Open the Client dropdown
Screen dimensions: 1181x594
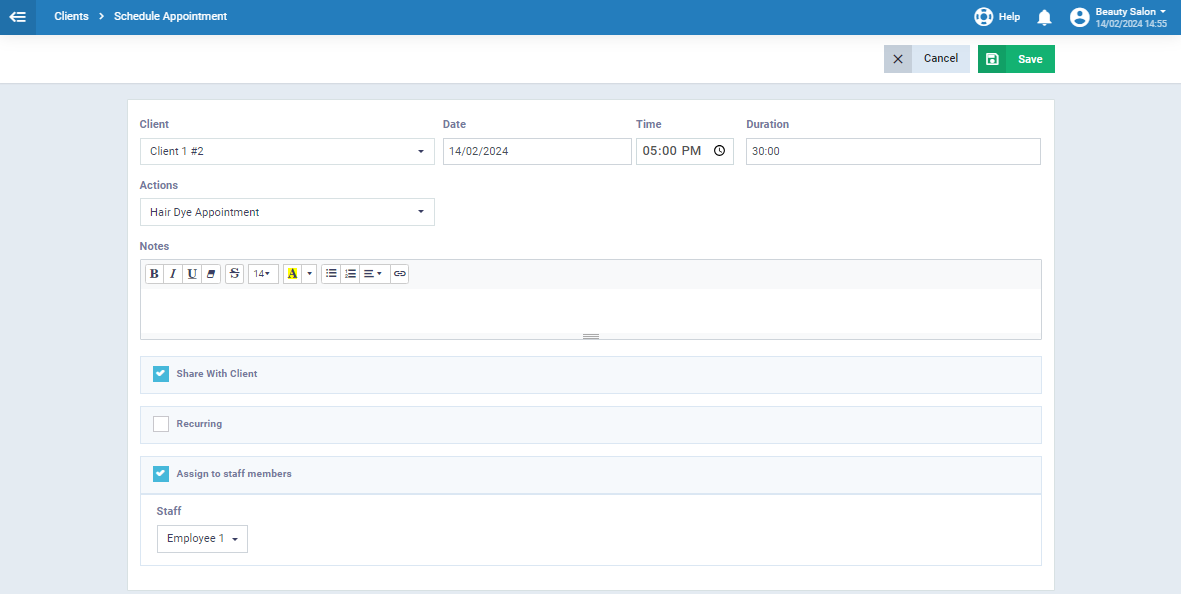[x=287, y=151]
